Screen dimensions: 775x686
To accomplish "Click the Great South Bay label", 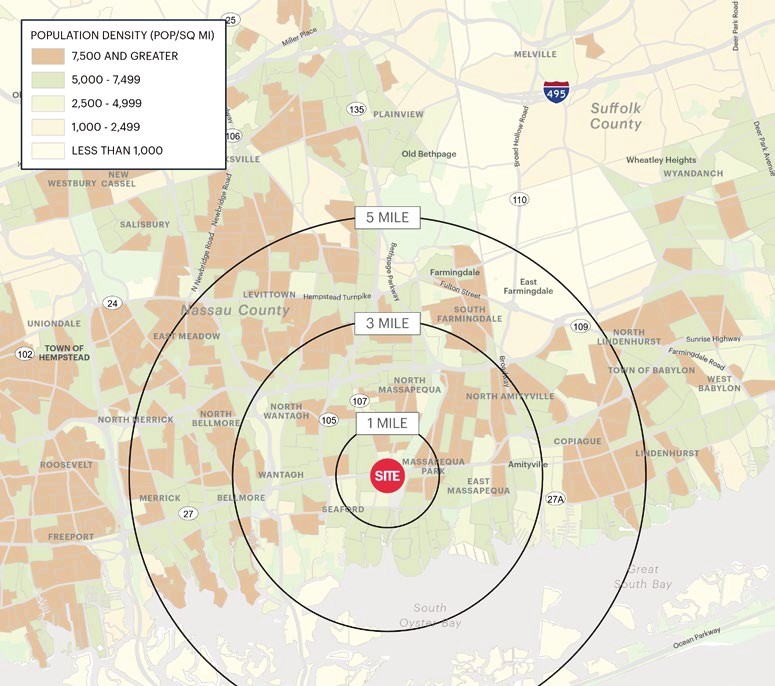I will [x=643, y=577].
